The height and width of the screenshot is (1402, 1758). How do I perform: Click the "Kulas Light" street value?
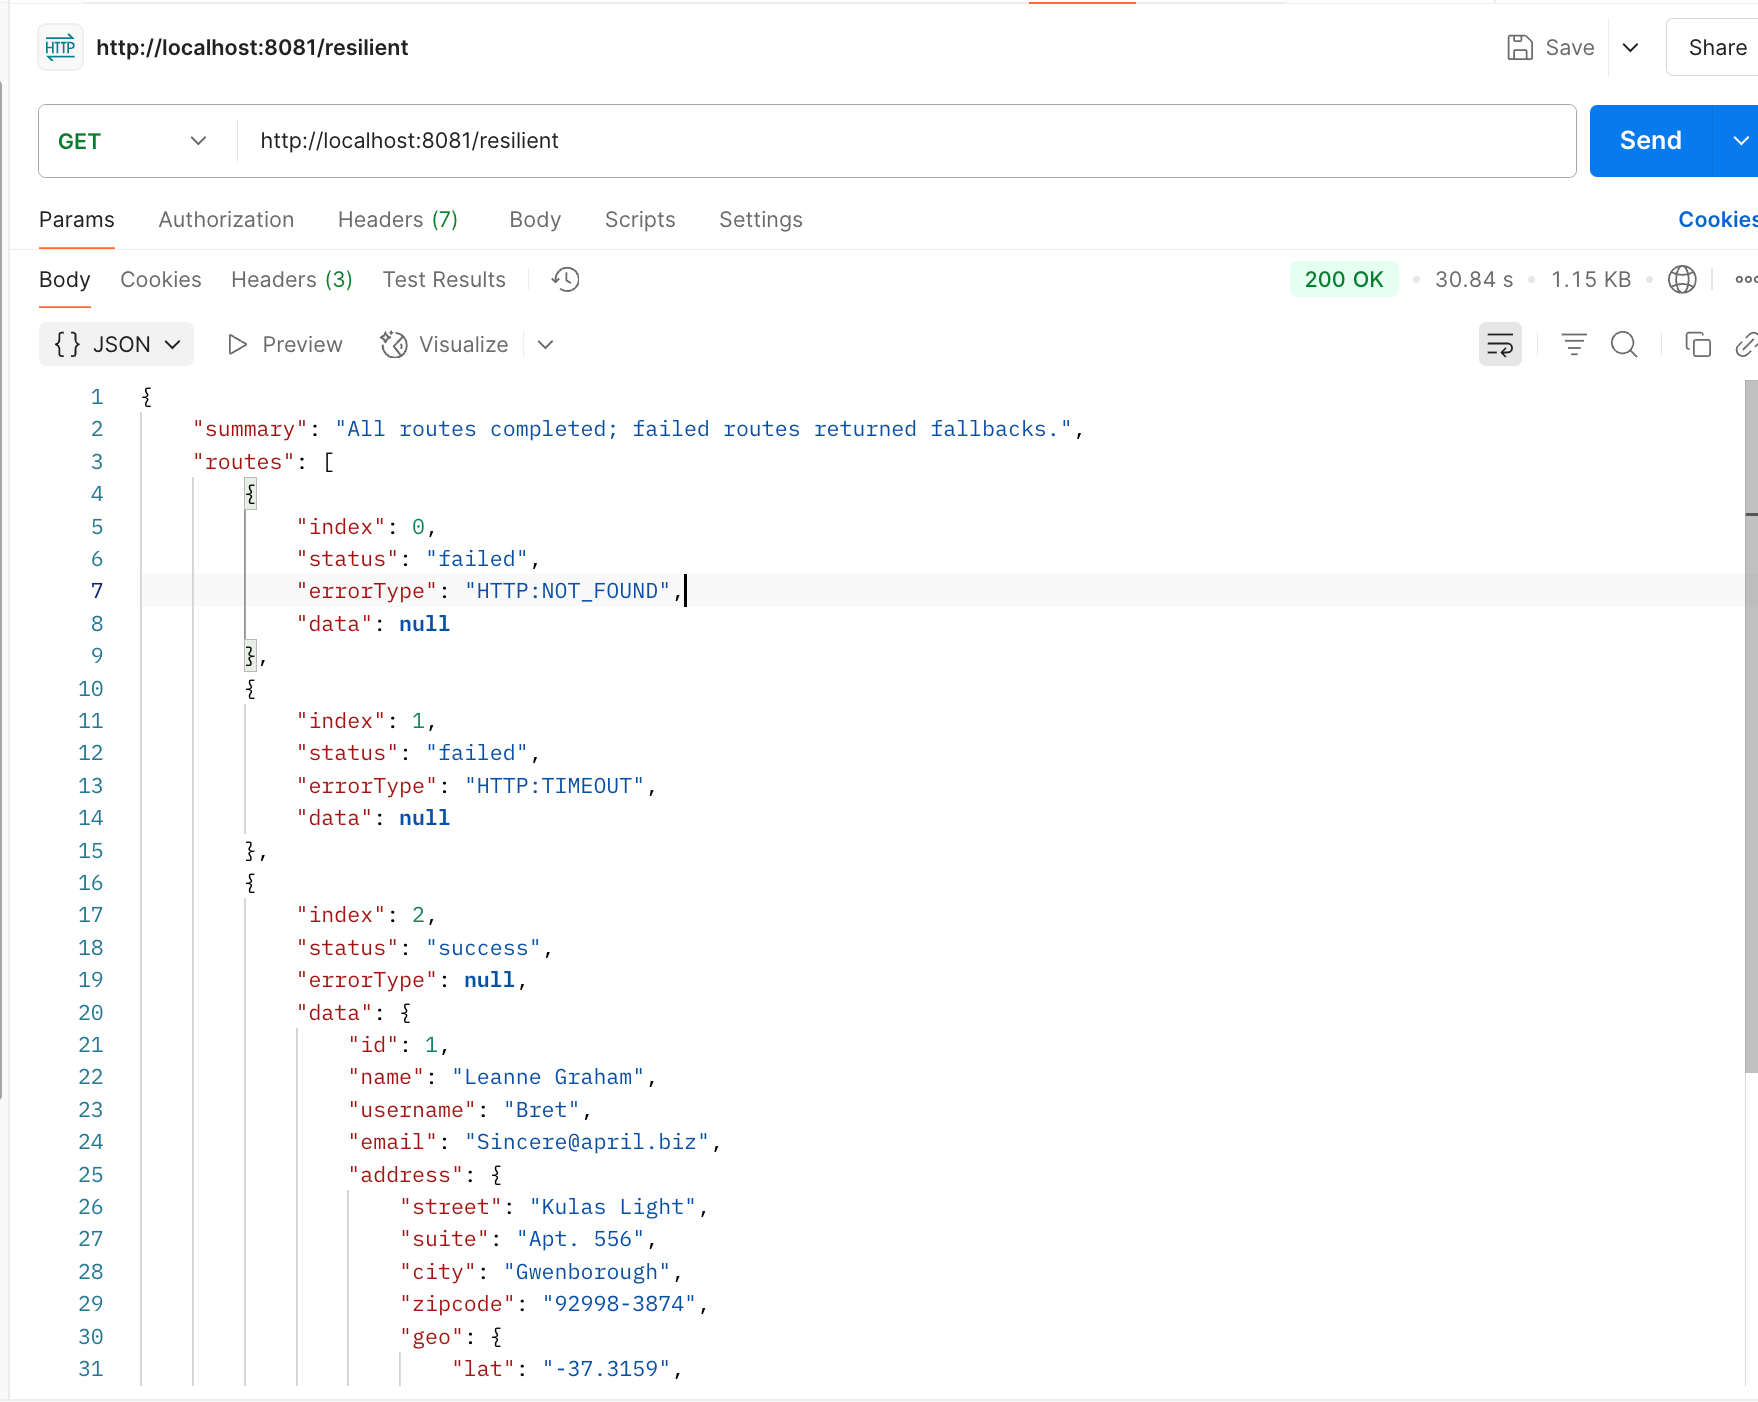pyautogui.click(x=613, y=1207)
